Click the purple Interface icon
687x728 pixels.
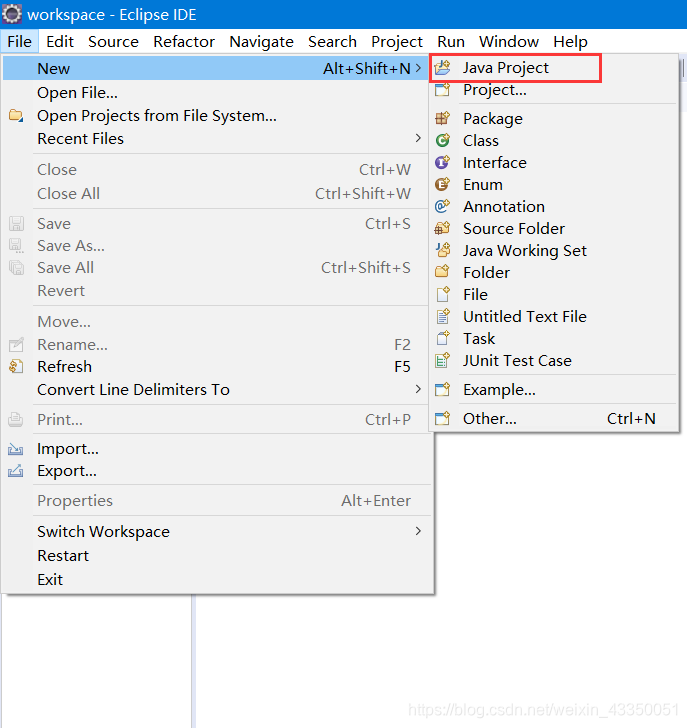[x=442, y=162]
